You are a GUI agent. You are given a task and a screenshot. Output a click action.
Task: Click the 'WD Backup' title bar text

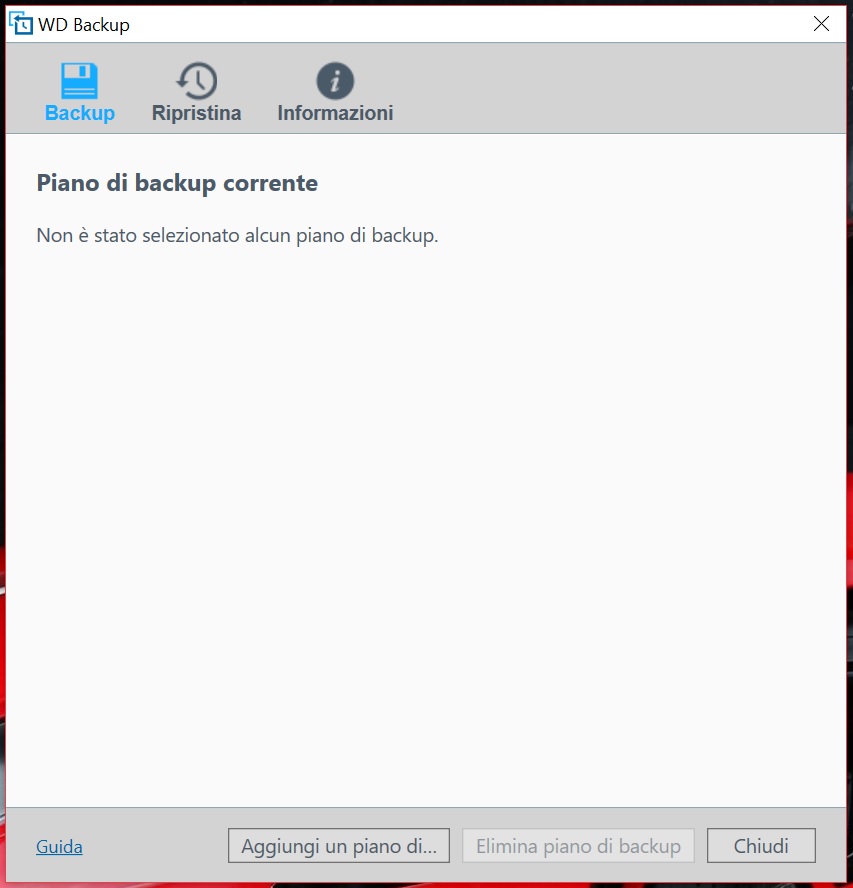pos(84,25)
